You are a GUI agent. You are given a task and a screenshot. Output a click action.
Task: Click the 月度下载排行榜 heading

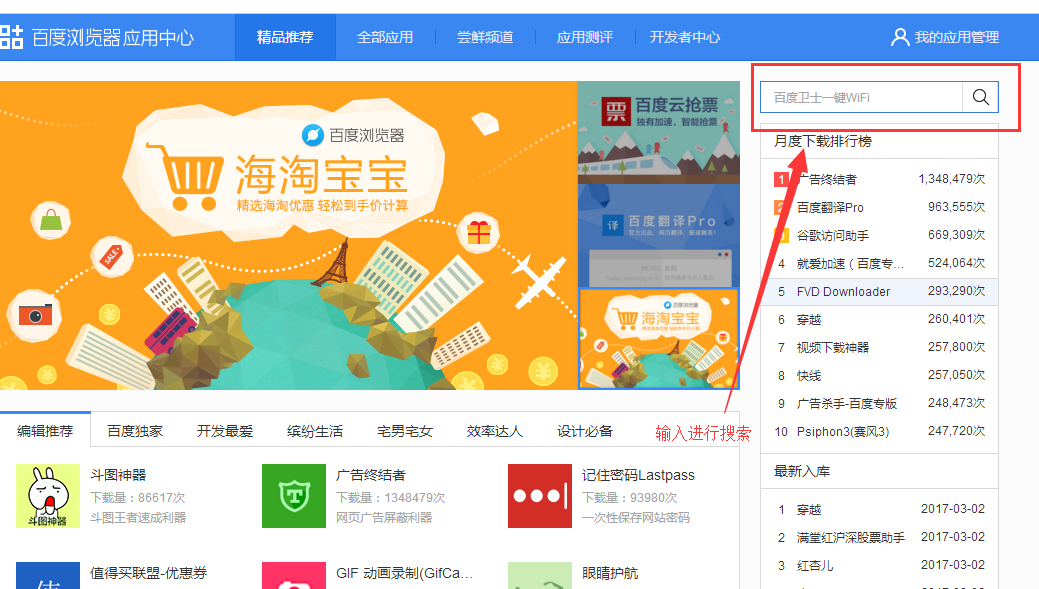pyautogui.click(x=823, y=141)
